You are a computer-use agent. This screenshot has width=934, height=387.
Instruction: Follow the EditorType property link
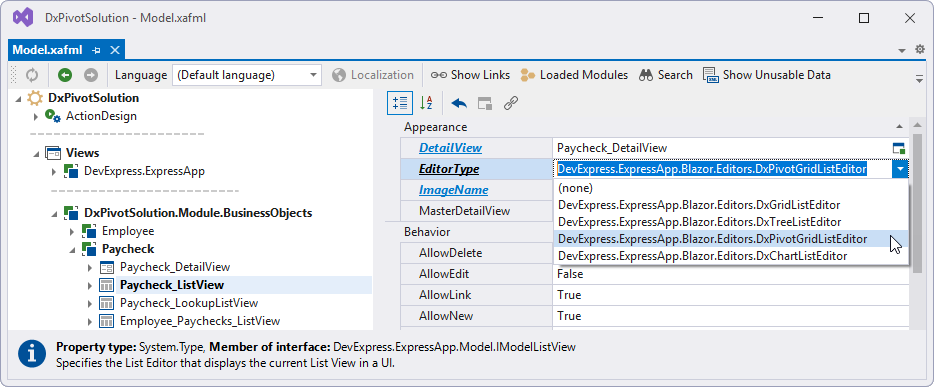pos(449,169)
